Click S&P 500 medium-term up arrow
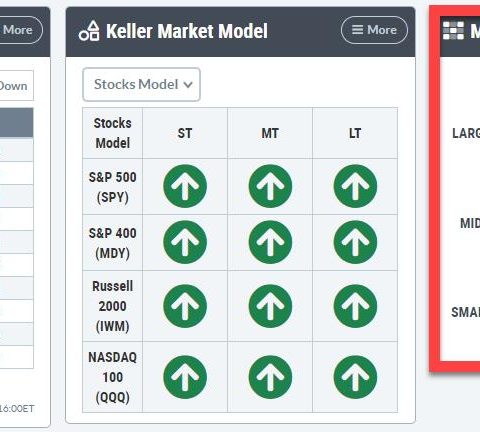The width and height of the screenshot is (480, 432). tap(270, 186)
